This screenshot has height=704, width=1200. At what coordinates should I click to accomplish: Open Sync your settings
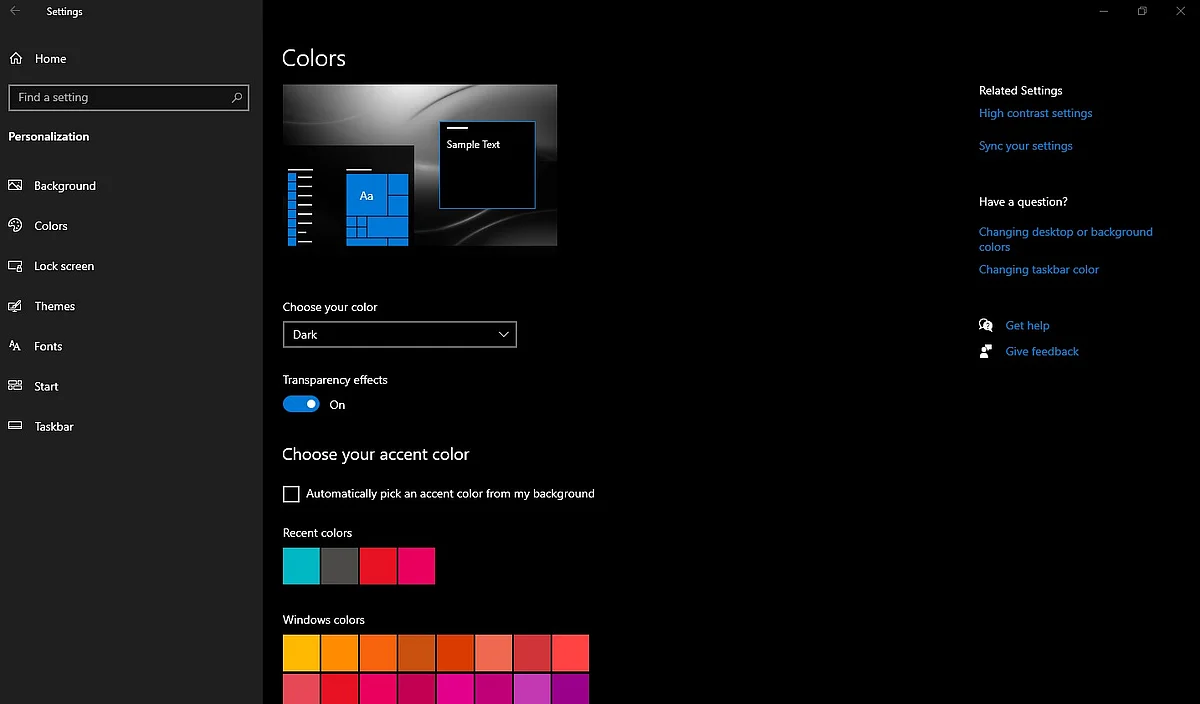tap(1025, 145)
